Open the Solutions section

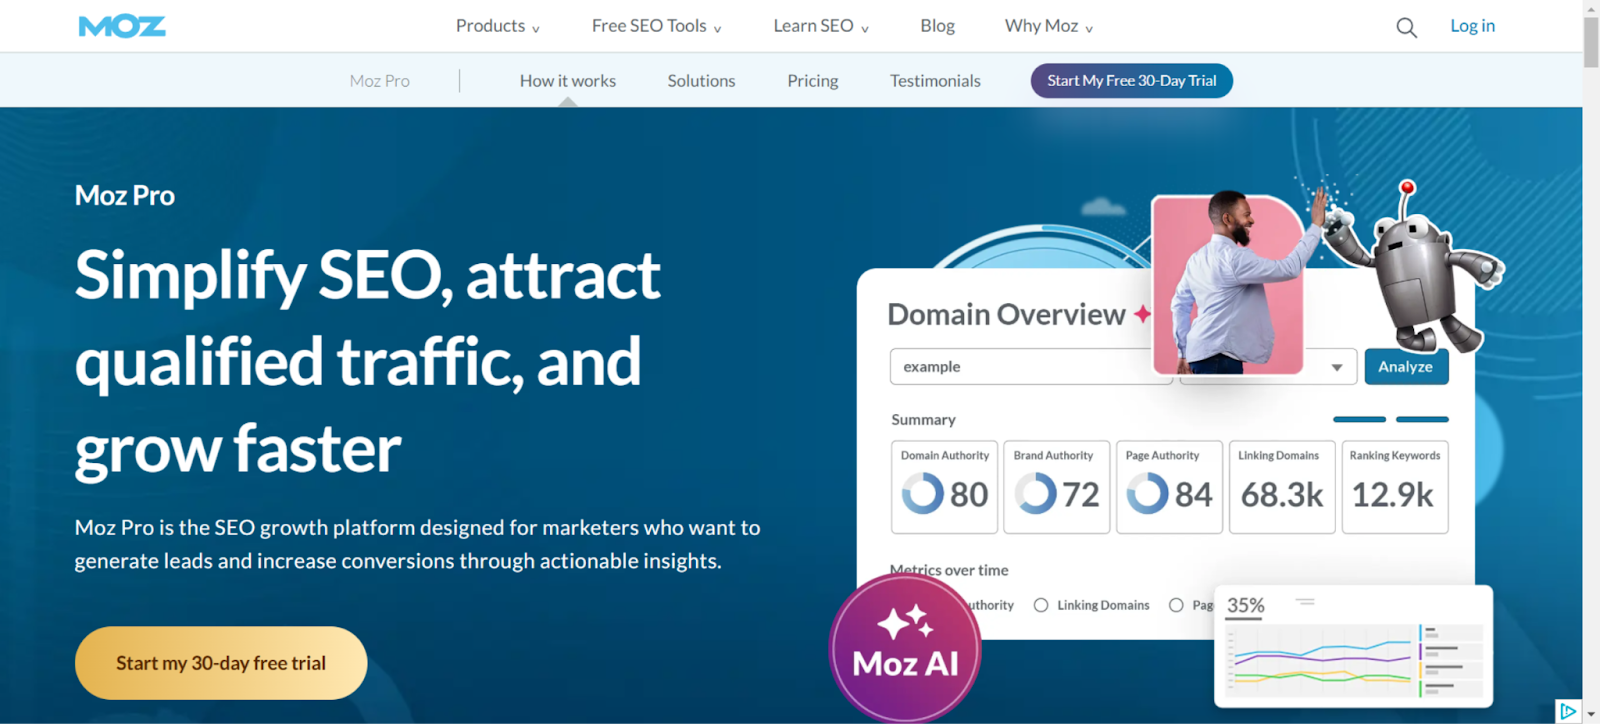pos(701,81)
